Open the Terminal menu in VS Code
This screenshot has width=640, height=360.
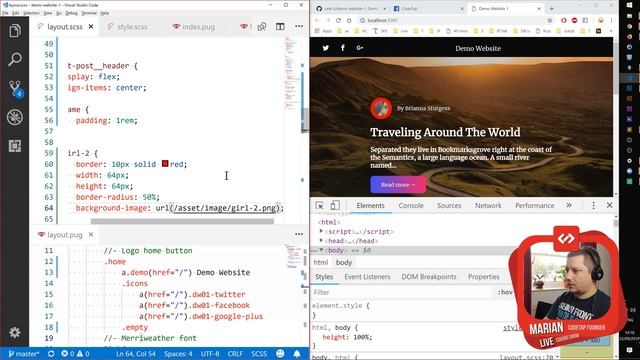click(89, 13)
